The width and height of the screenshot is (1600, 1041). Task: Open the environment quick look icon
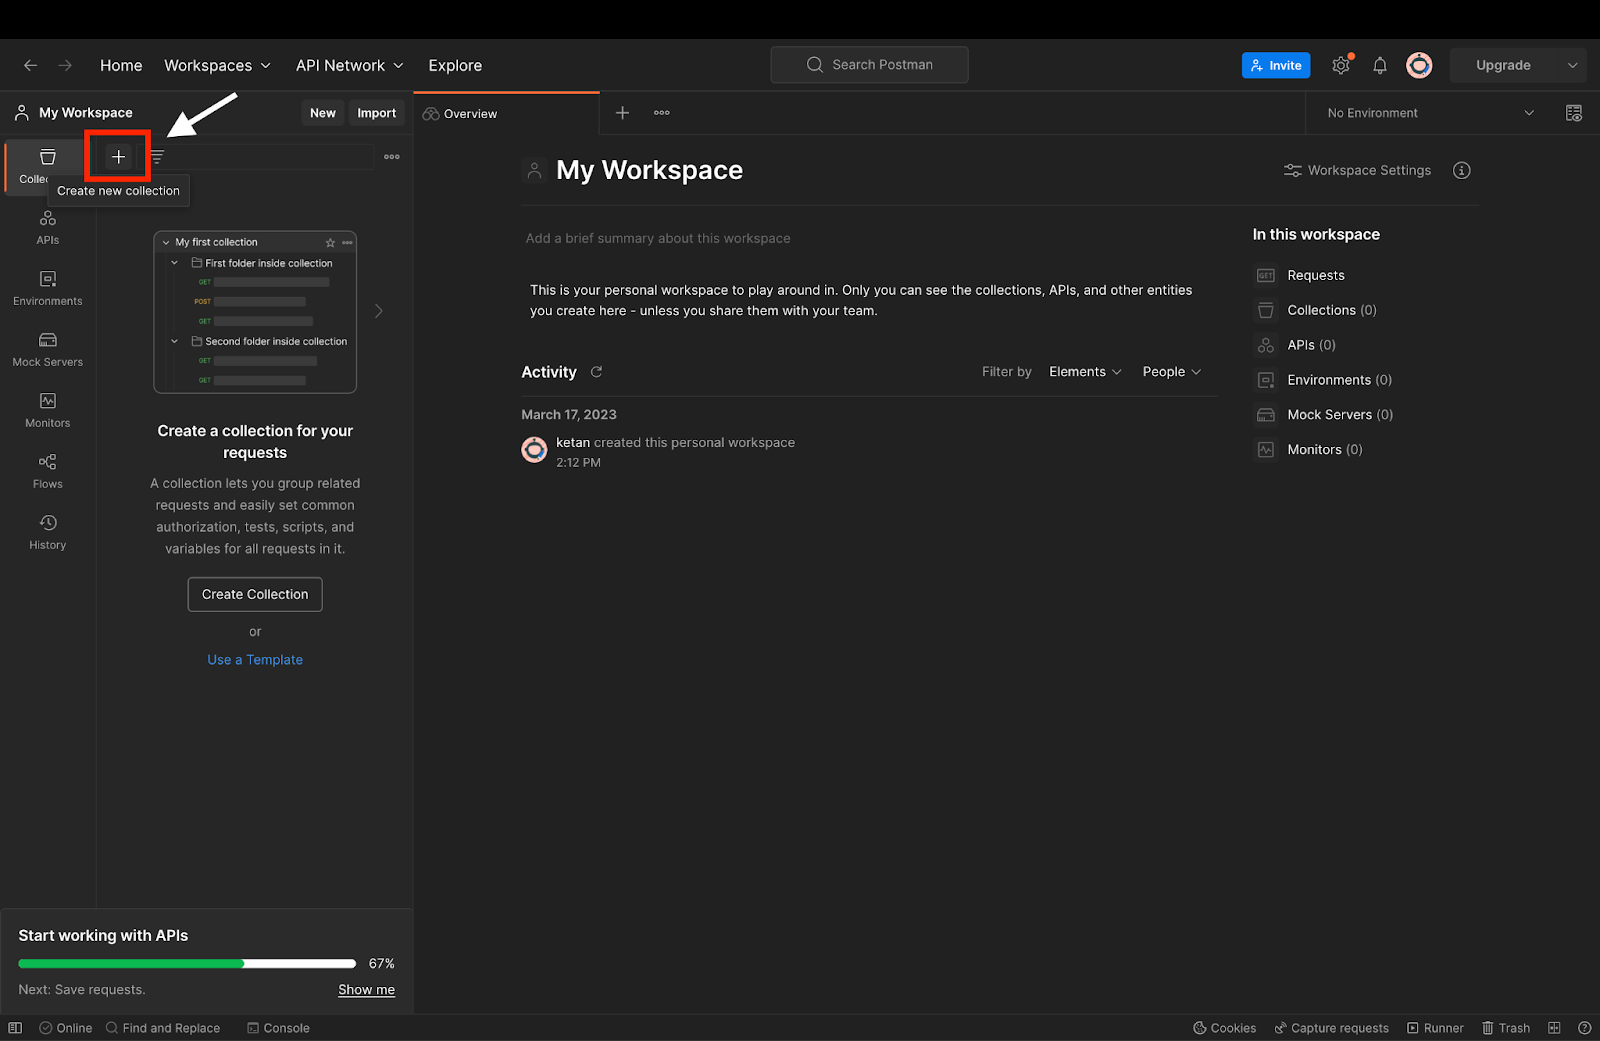(x=1574, y=113)
